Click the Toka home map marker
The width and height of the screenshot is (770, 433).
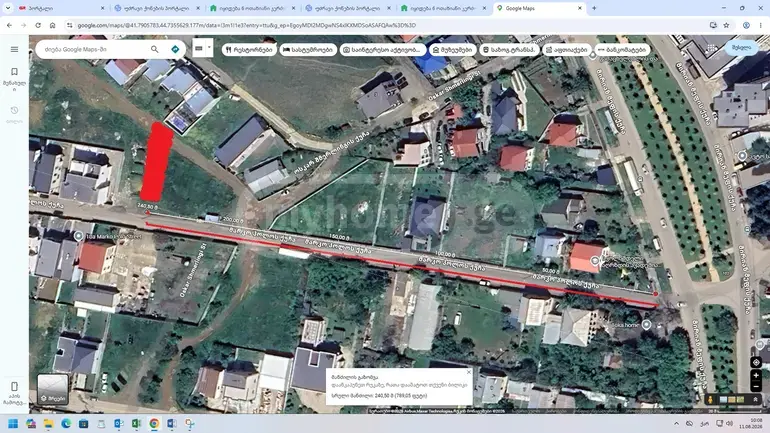[646, 325]
